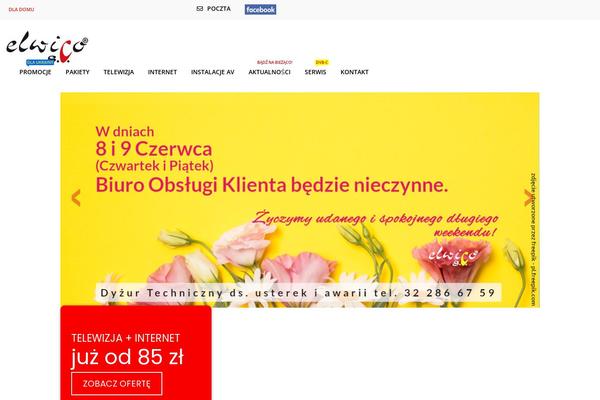The height and width of the screenshot is (400, 600).
Task: Click the 'Bądź na bieżąco' label
Action: [x=274, y=62]
